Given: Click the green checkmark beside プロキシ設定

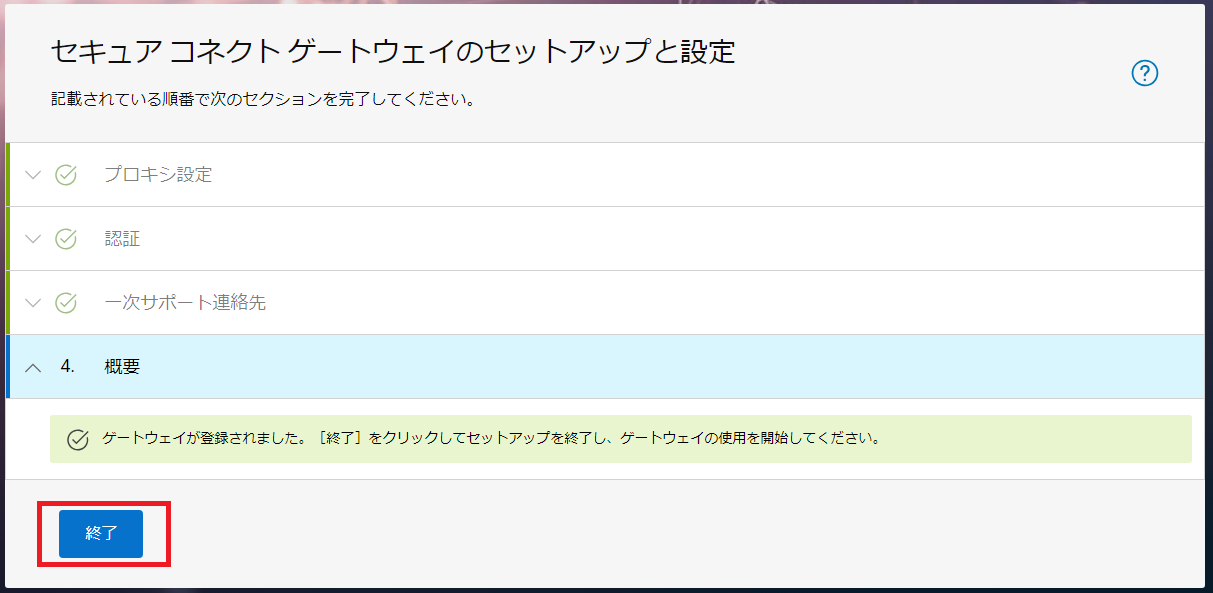Looking at the screenshot, I should click(64, 175).
